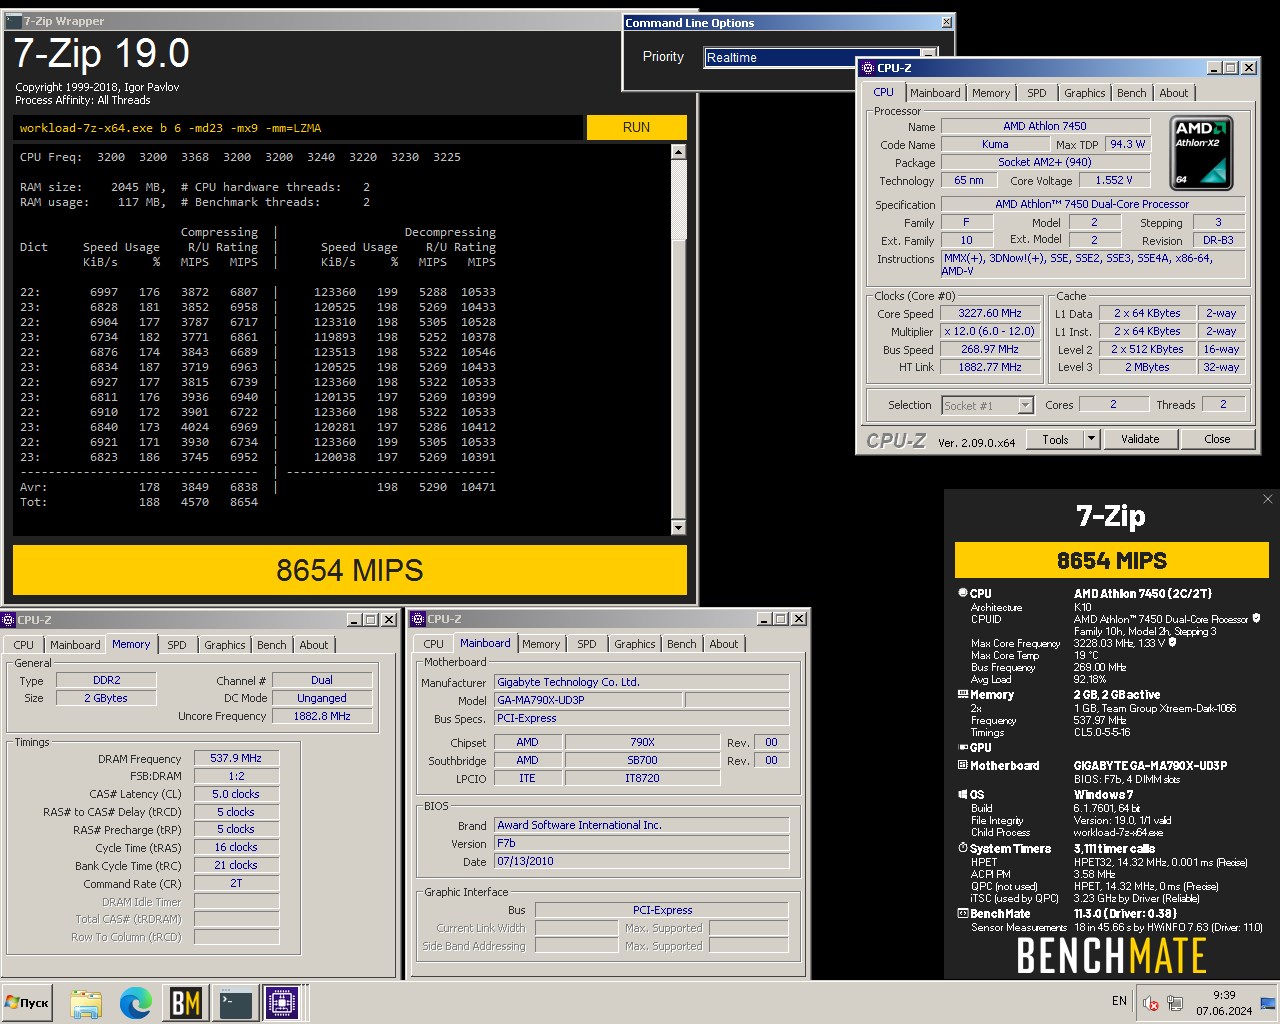
Task: Click the BenchMate version section icon
Action: pyautogui.click(x=963, y=913)
